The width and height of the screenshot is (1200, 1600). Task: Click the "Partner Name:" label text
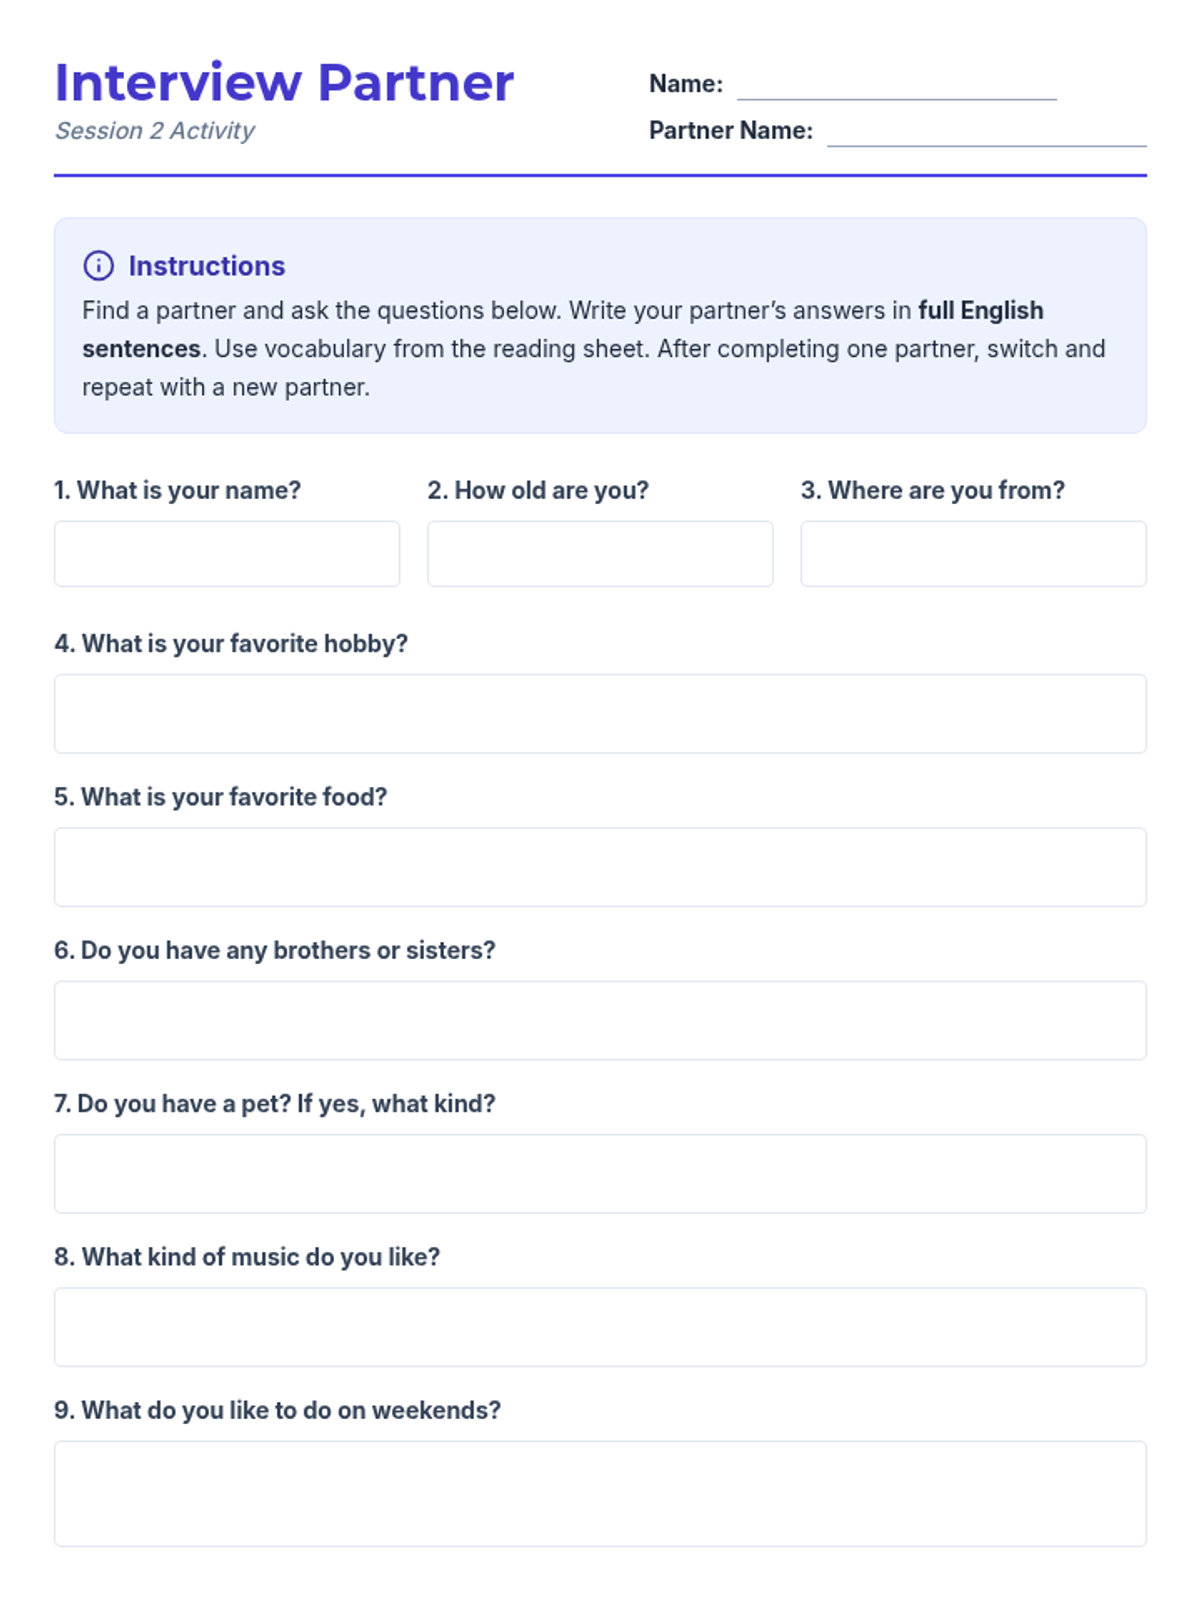[x=730, y=131]
